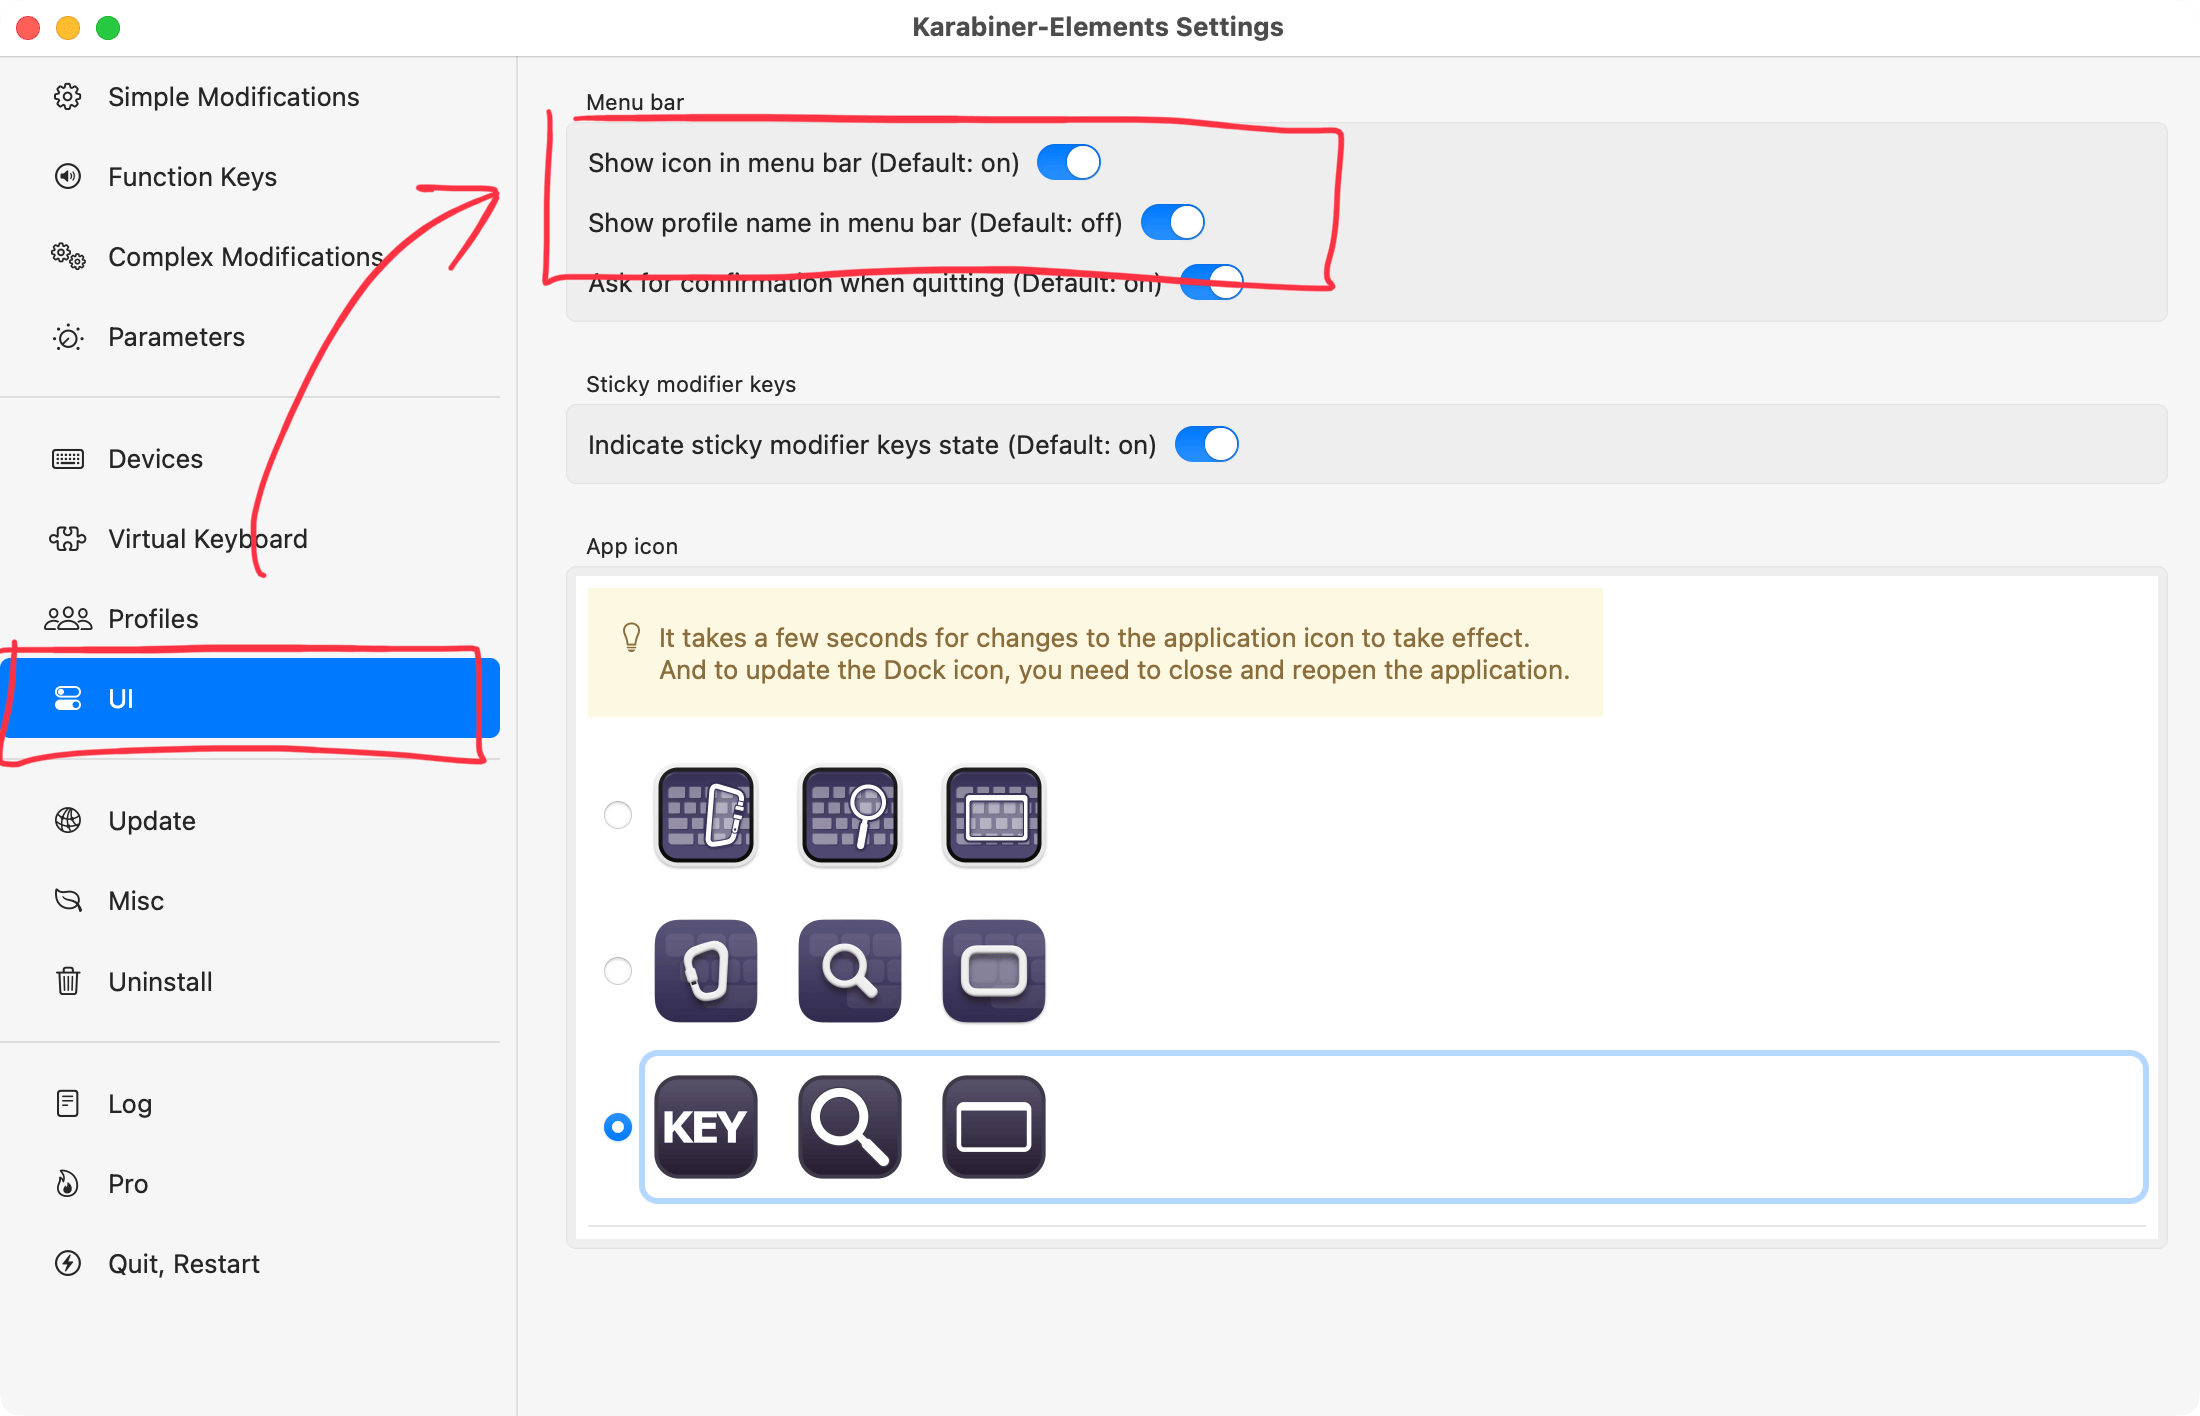2200x1416 pixels.
Task: Click the Devices sidebar icon
Action: [x=67, y=457]
